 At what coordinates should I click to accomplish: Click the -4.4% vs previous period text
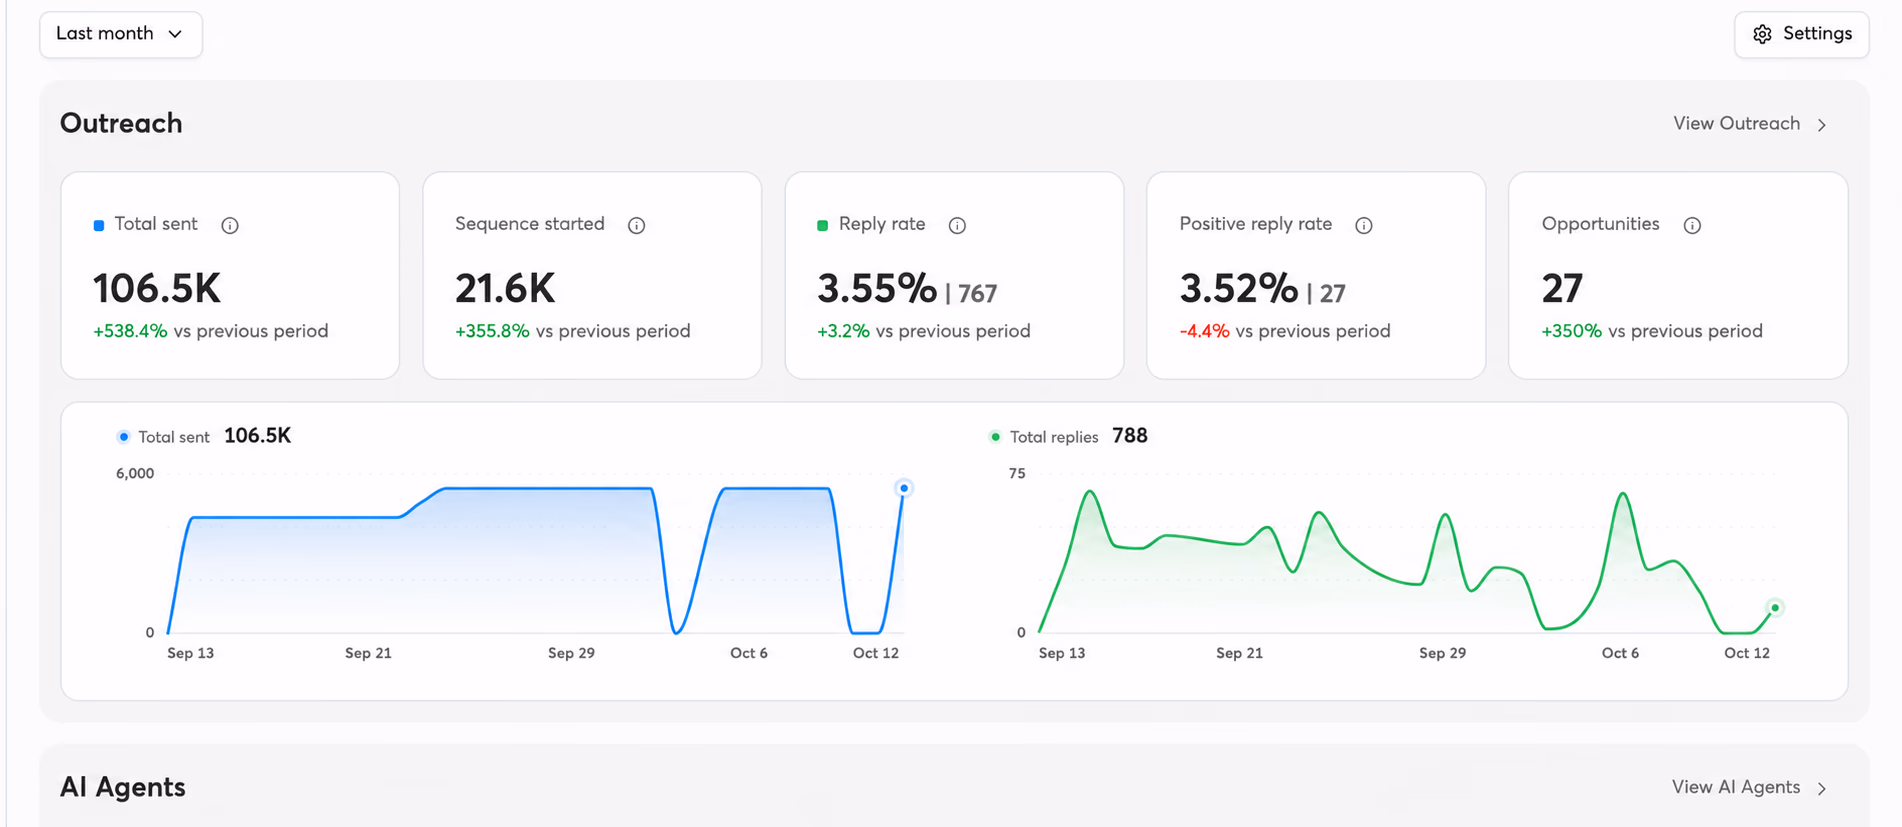pyautogui.click(x=1285, y=331)
